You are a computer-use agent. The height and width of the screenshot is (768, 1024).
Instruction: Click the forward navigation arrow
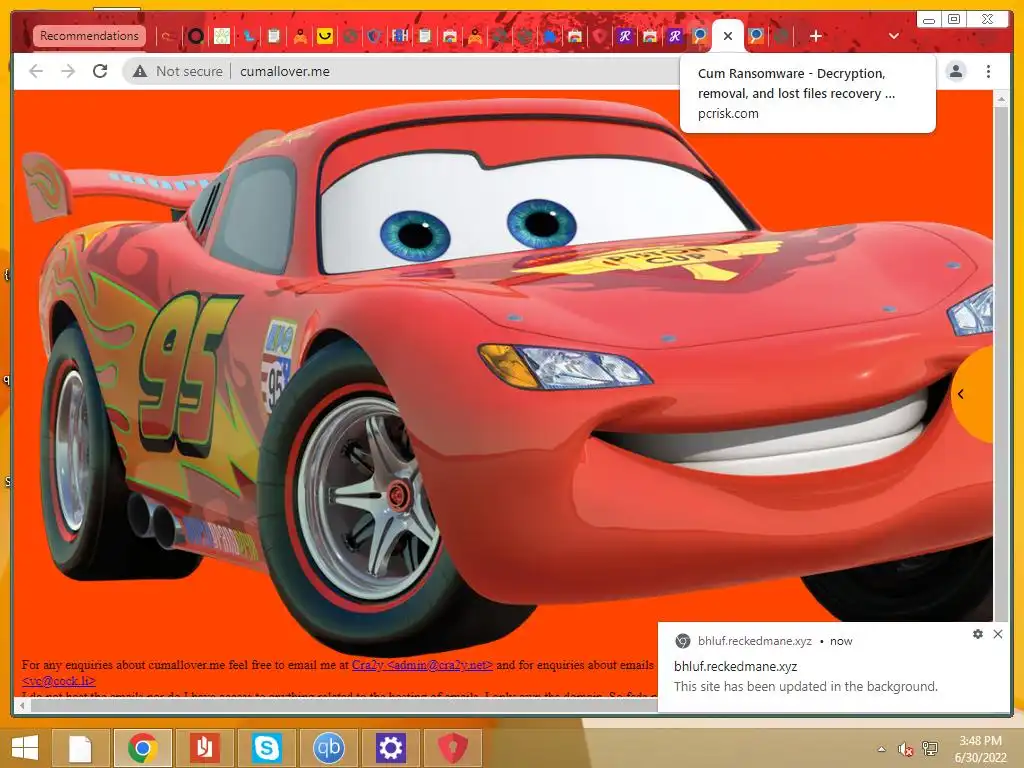(x=68, y=71)
